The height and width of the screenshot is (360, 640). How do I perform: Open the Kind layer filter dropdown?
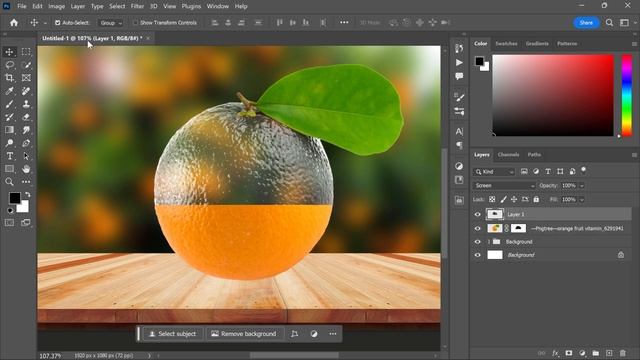point(494,172)
